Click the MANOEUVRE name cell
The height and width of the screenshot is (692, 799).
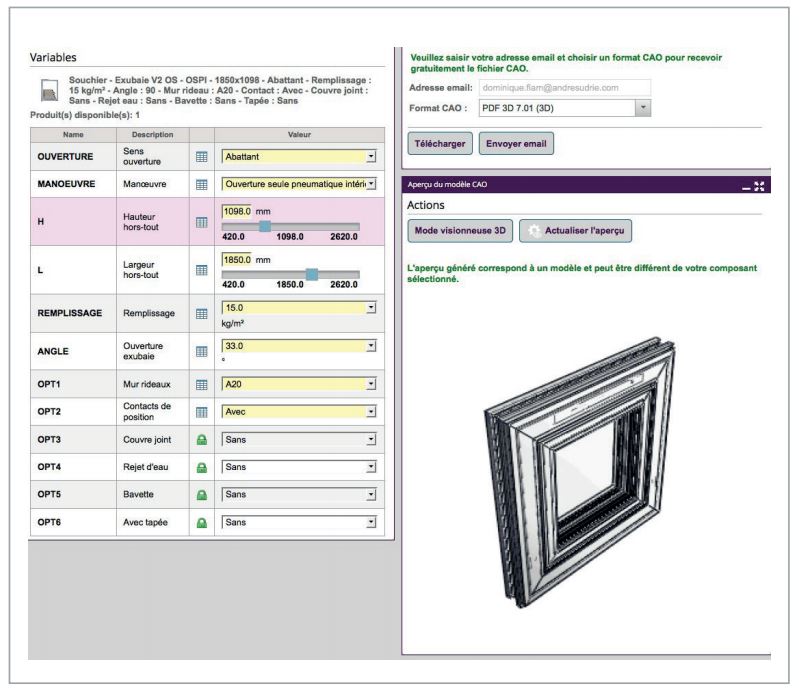[x=73, y=184]
